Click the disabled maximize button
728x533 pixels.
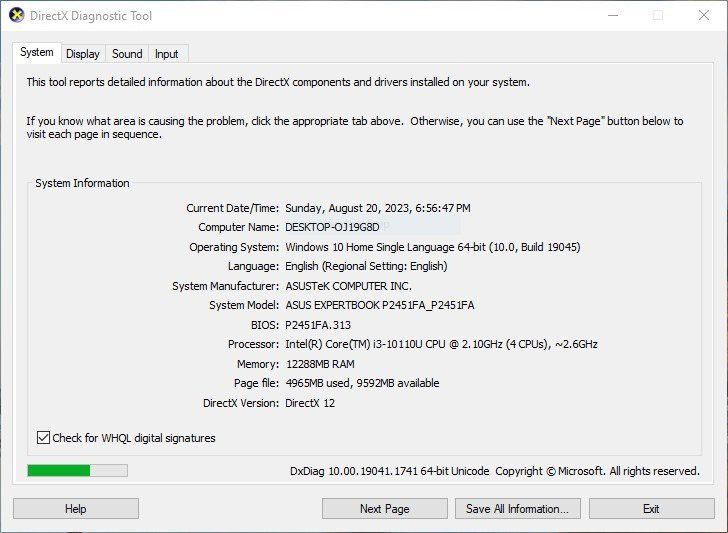[658, 15]
